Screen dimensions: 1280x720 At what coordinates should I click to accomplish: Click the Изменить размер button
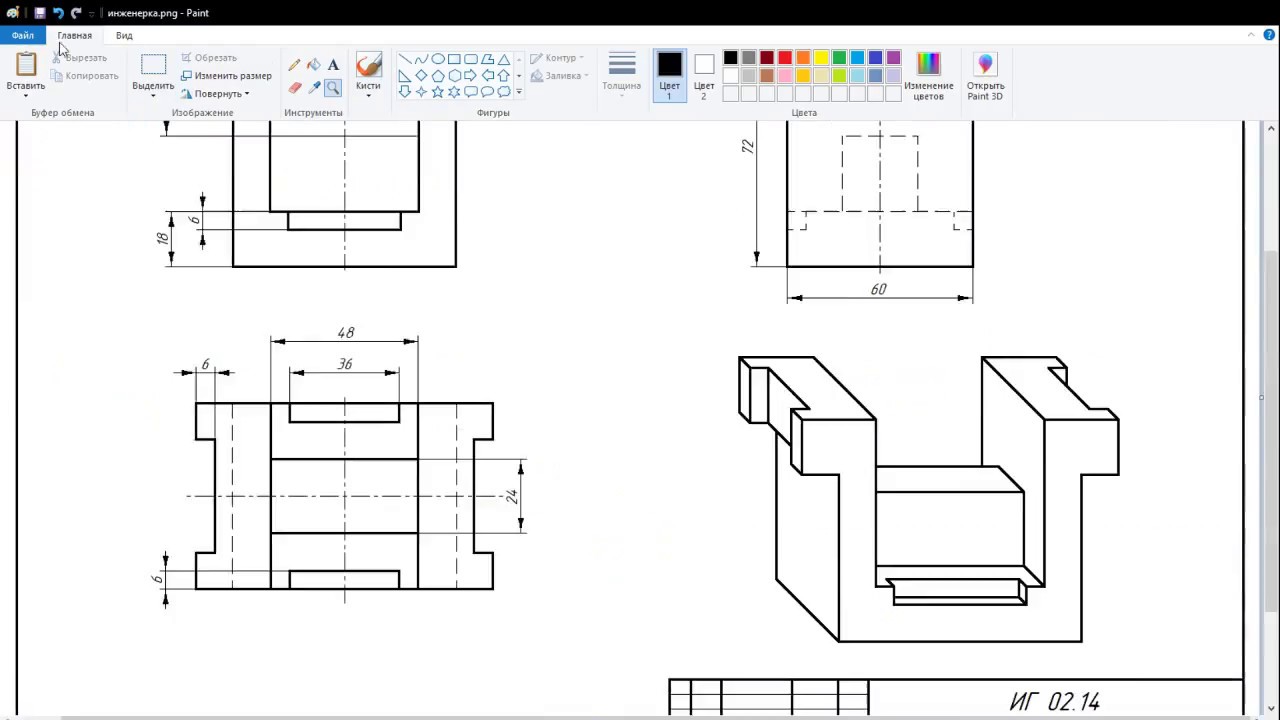pos(226,76)
